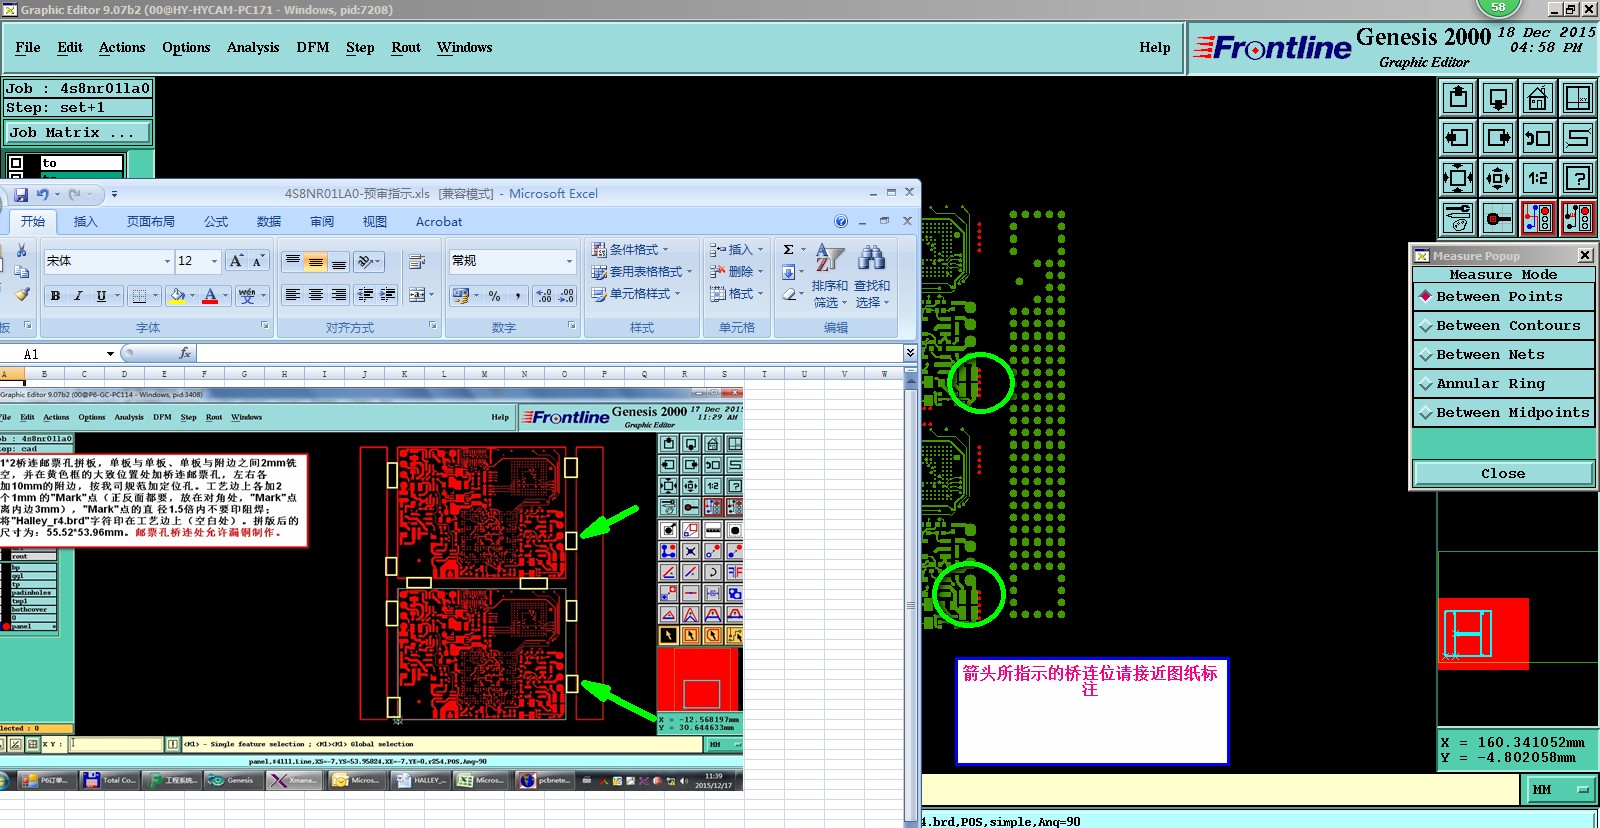Viewport: 1600px width, 828px height.
Task: Expand the font color dropdown arrow
Action: (225, 296)
